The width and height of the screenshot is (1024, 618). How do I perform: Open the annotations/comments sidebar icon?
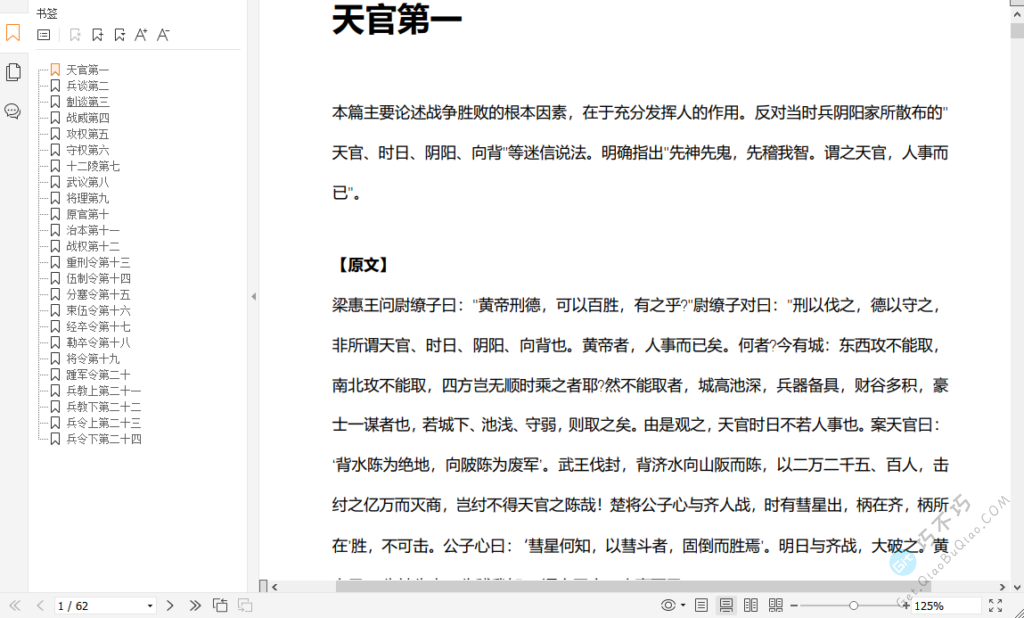pyautogui.click(x=13, y=109)
